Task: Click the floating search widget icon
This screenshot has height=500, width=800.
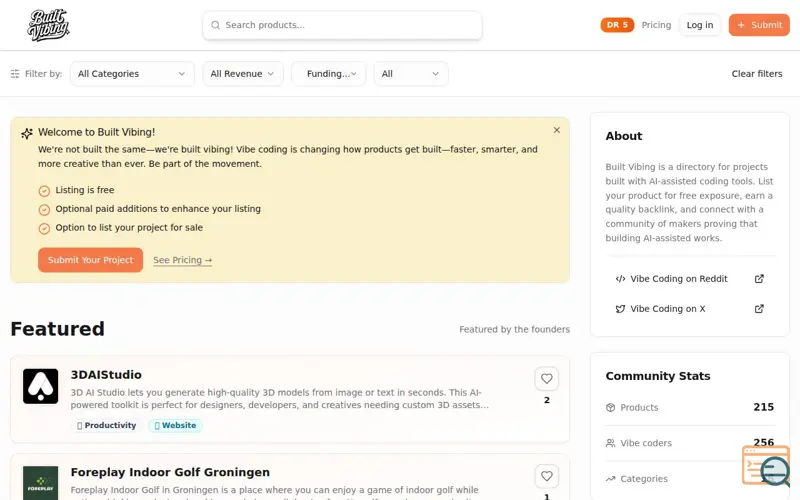Action: [x=766, y=466]
